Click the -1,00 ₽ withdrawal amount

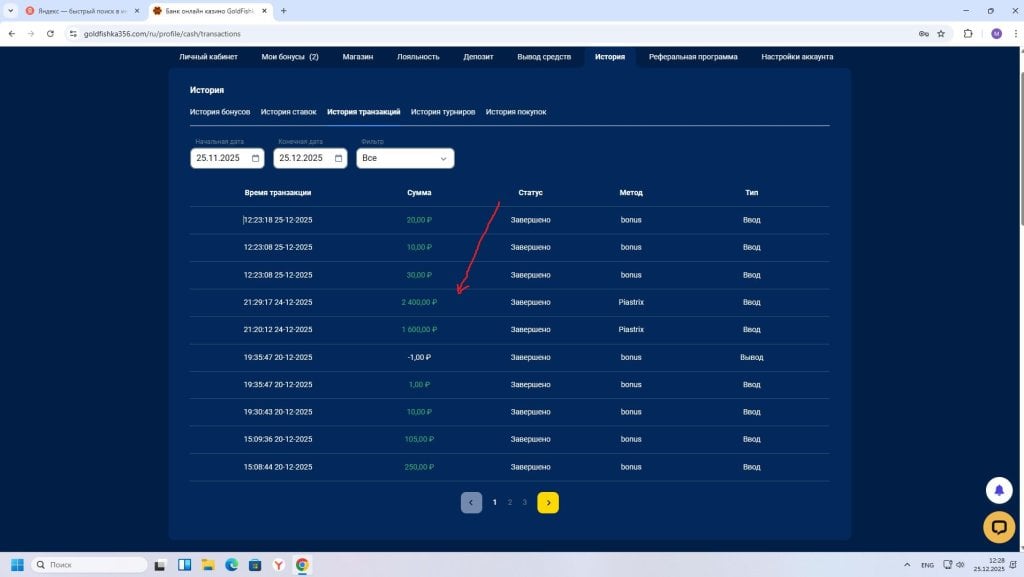point(419,357)
